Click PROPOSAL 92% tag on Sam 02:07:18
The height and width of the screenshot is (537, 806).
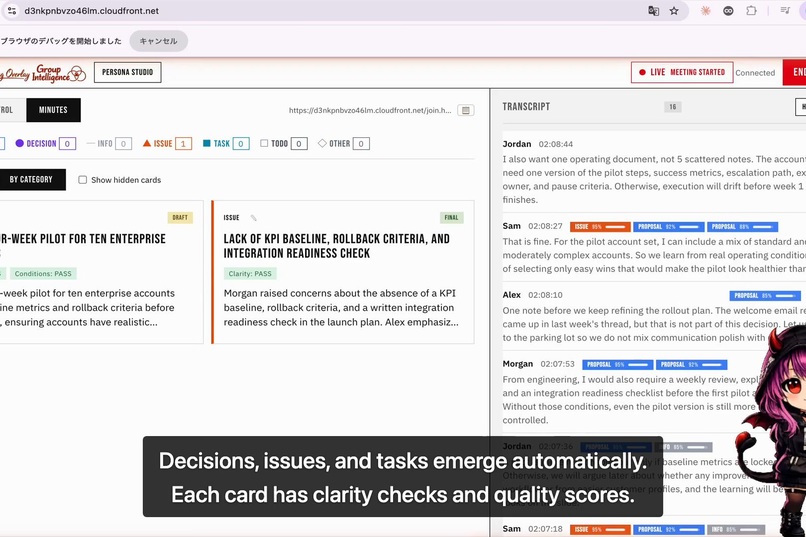click(668, 529)
